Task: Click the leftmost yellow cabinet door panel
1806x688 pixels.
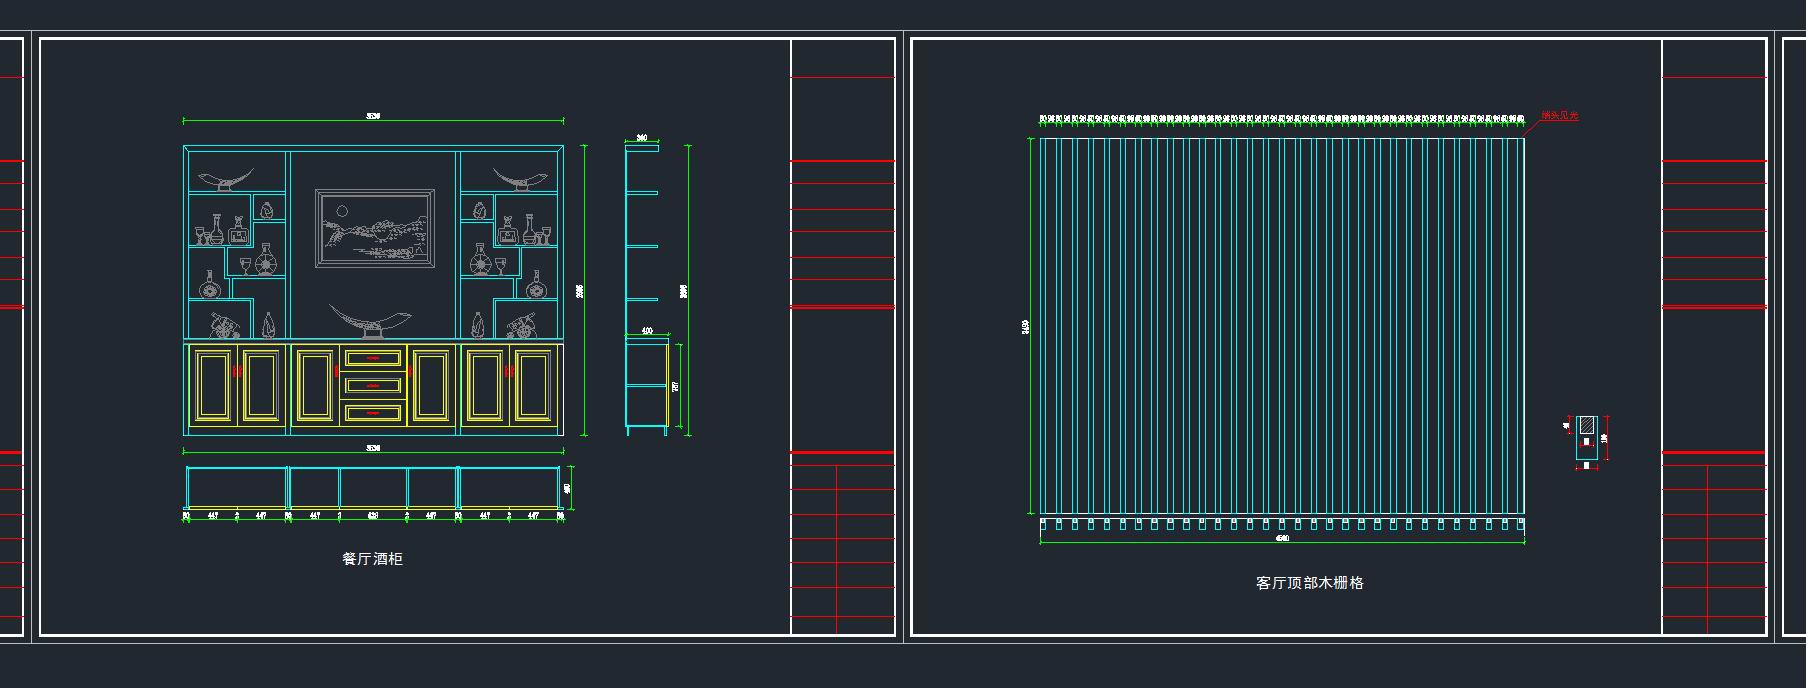Action: (212, 385)
